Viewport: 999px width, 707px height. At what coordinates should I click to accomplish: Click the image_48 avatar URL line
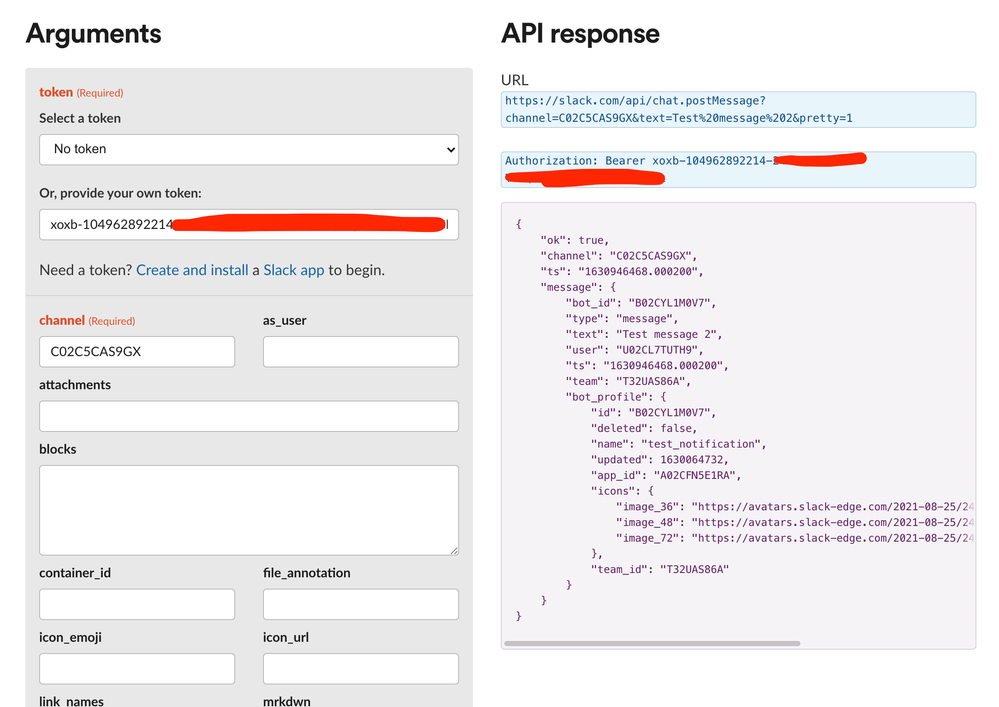click(x=794, y=522)
